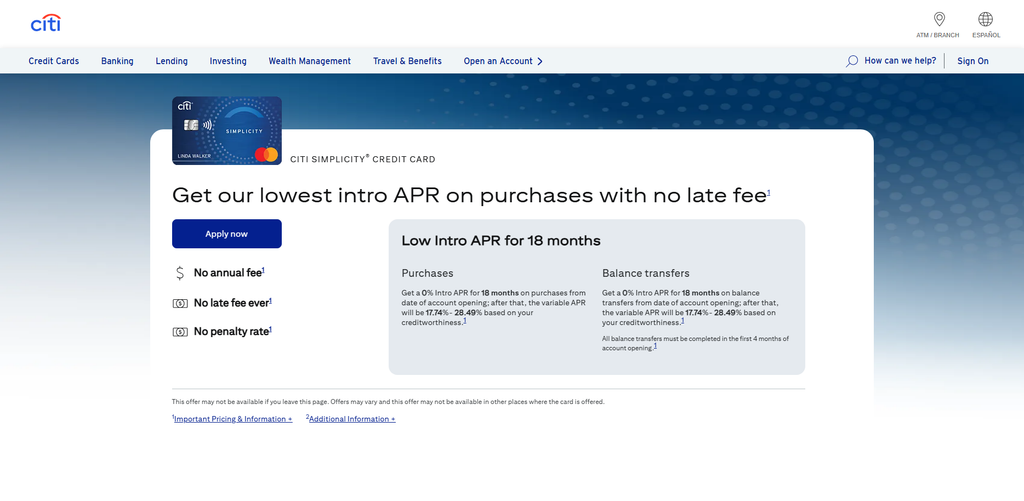1024x501 pixels.
Task: Click the 'Balance transfers' subheading
Action: (x=645, y=273)
